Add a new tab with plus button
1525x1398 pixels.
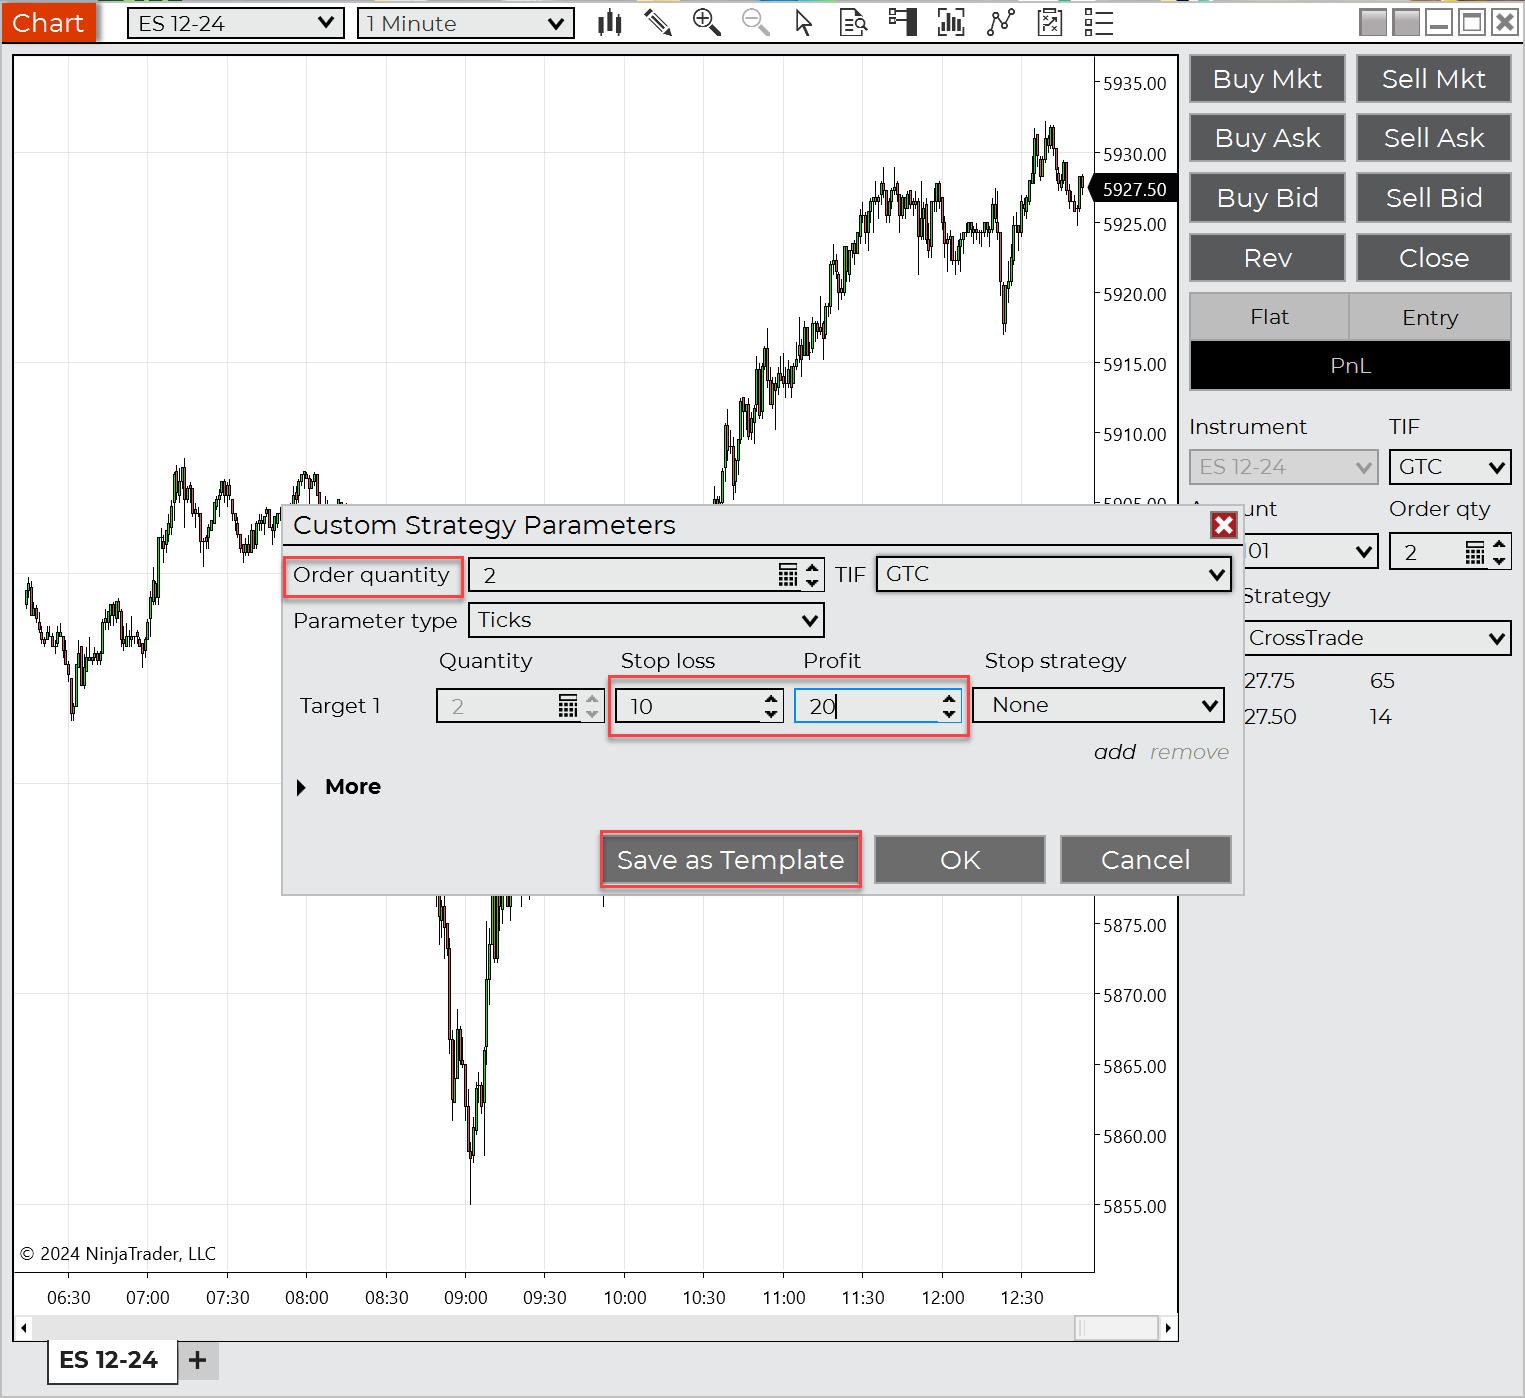coord(198,1360)
